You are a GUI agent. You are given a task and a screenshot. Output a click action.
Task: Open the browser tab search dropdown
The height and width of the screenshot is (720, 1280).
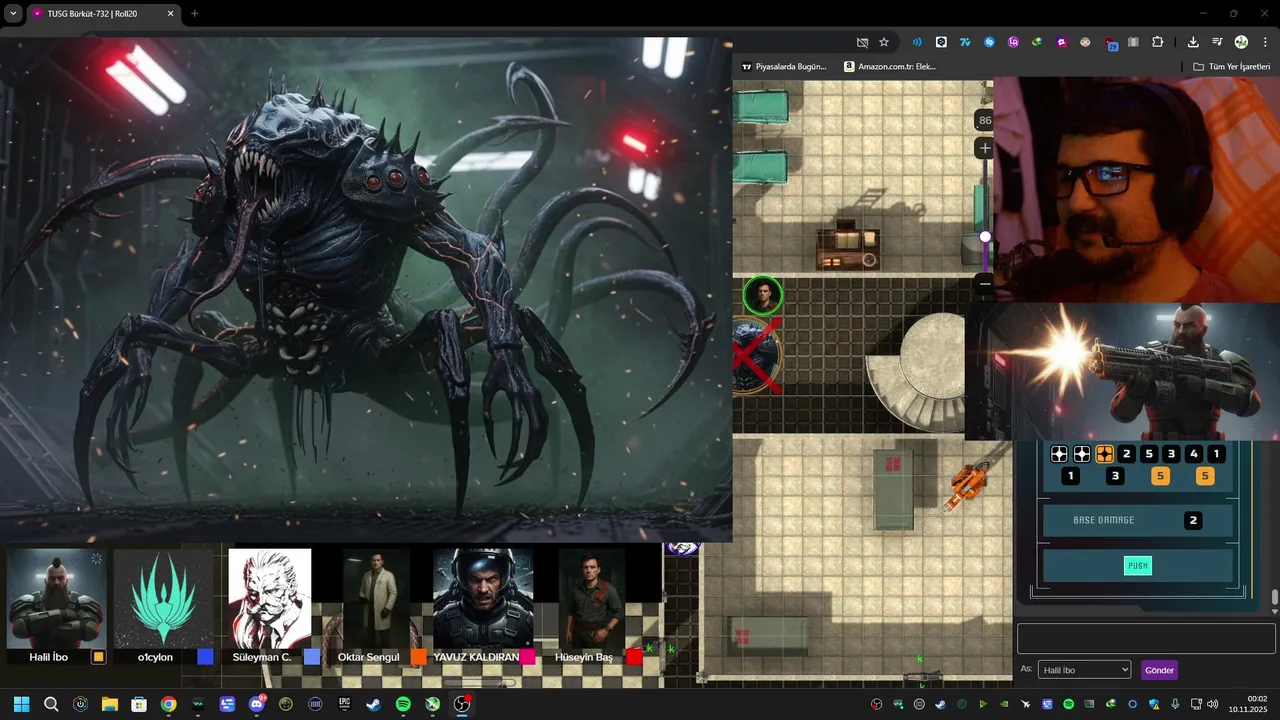(x=13, y=14)
